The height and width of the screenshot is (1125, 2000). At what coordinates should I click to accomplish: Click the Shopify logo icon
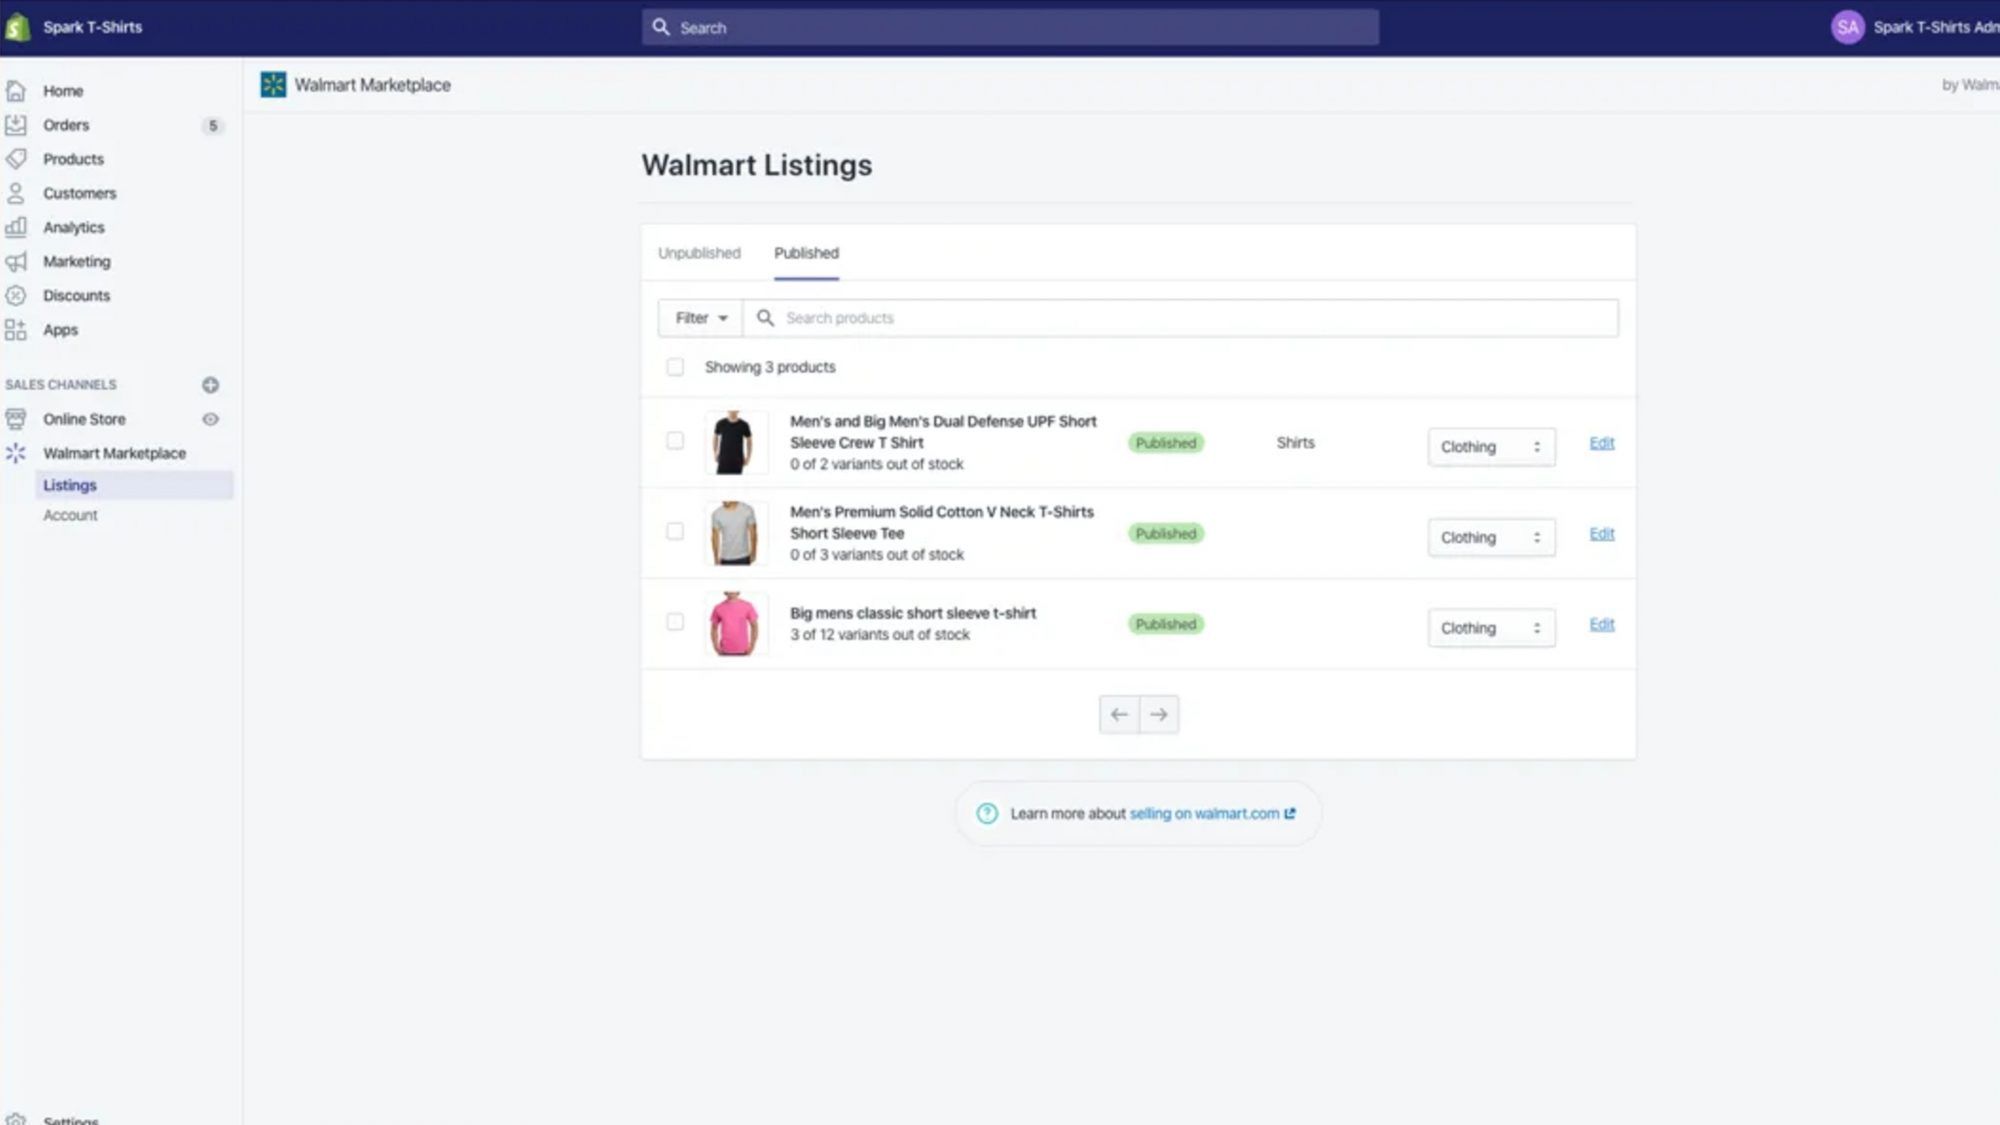click(x=17, y=27)
